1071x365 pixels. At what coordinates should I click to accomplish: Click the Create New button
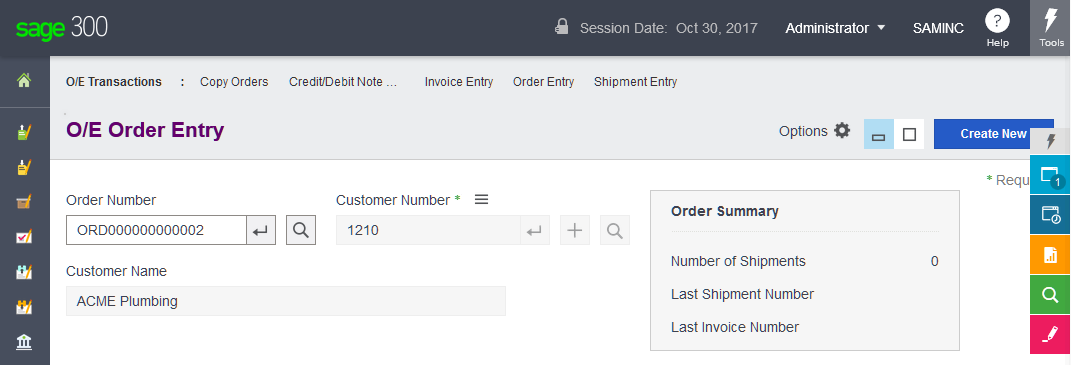click(993, 134)
